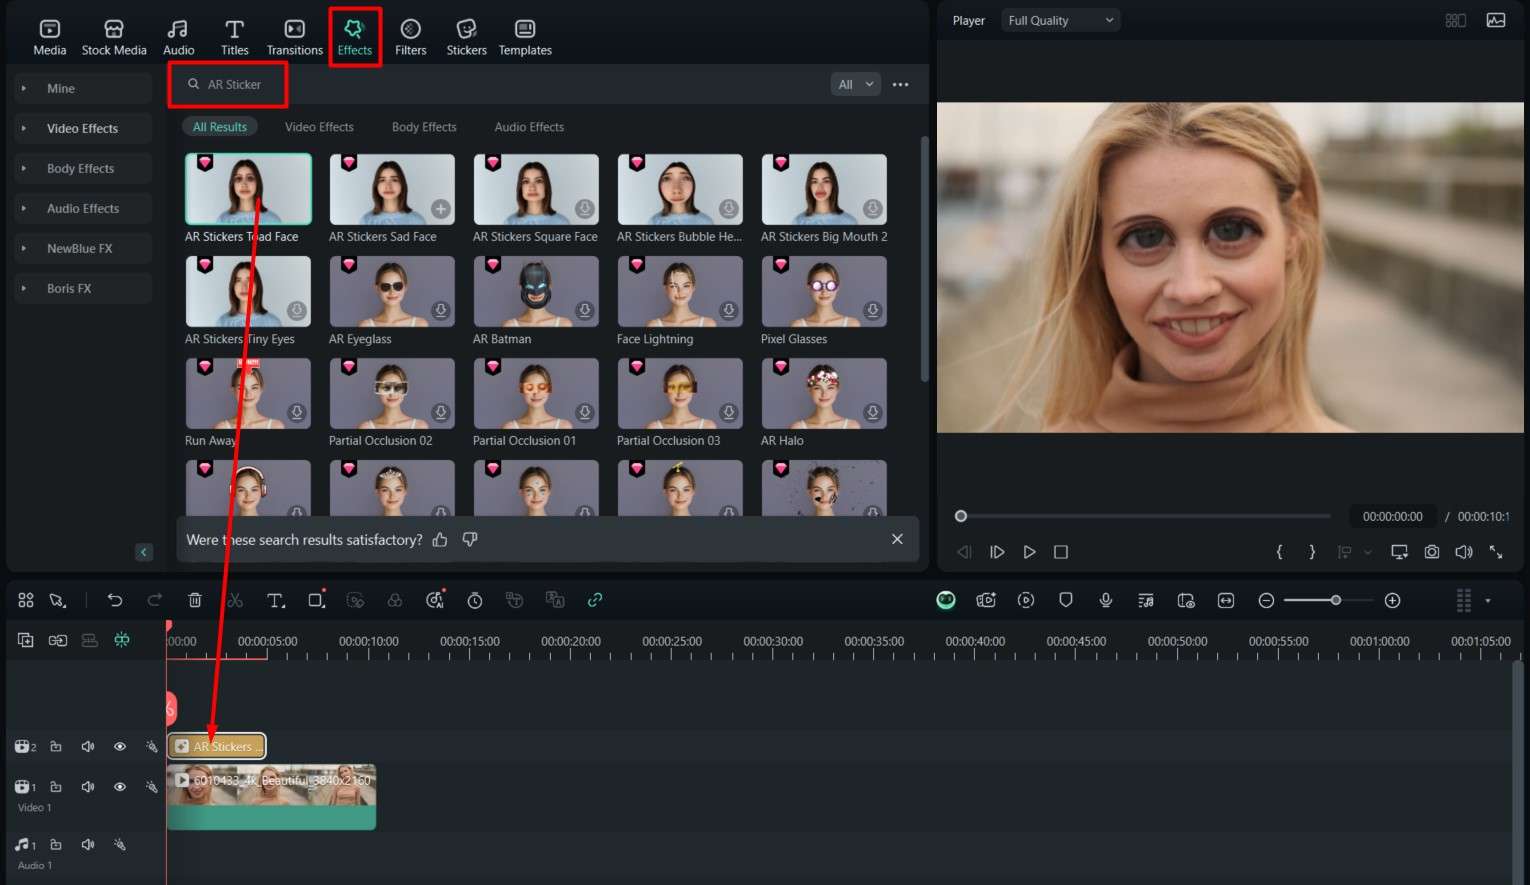Dismiss the search feedback bar
This screenshot has height=885, width=1530.
click(x=897, y=539)
